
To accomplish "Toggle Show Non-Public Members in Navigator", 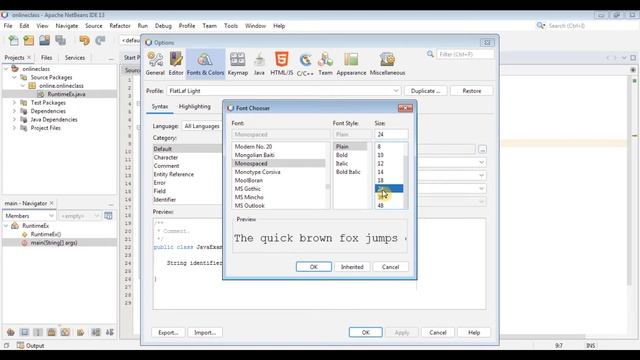I will (51, 332).
